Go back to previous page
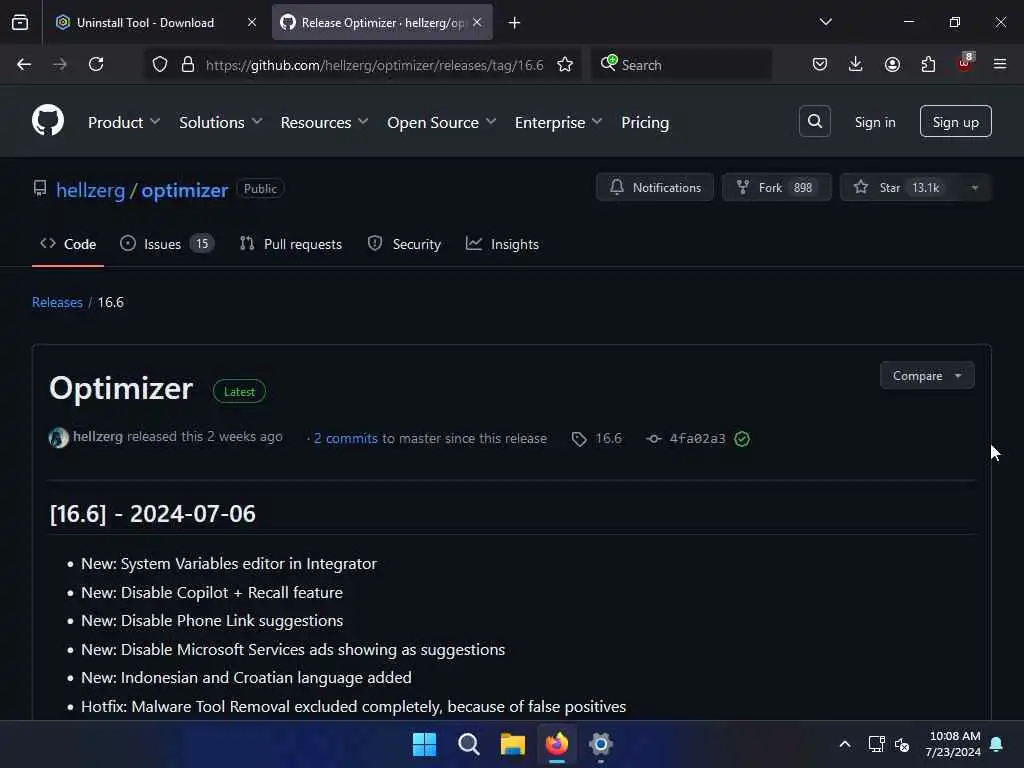 [24, 65]
